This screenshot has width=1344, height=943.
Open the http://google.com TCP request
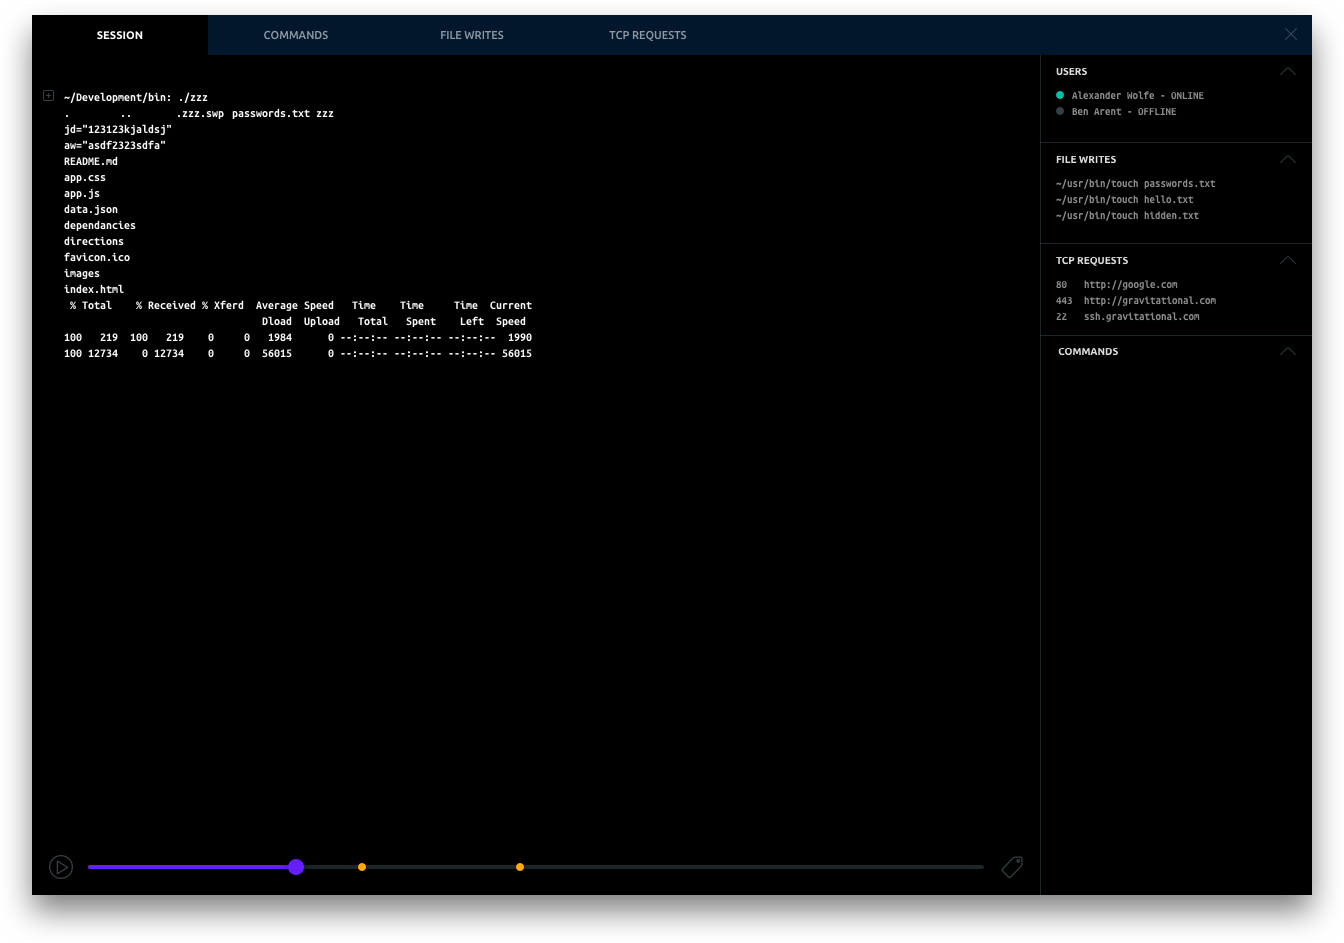(x=1130, y=285)
